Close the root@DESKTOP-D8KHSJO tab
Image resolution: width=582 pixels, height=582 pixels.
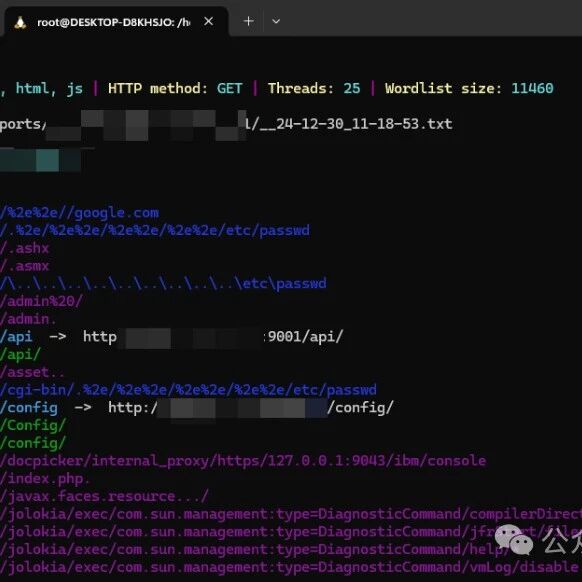click(x=209, y=22)
